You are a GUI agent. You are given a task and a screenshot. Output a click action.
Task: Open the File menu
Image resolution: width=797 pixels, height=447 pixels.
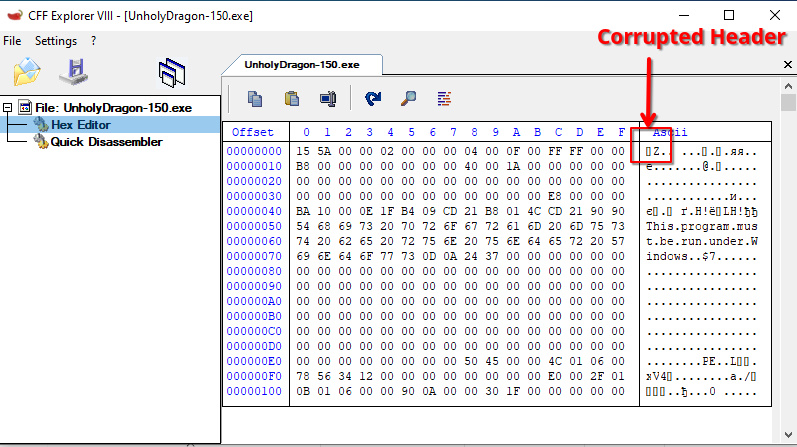(x=12, y=41)
